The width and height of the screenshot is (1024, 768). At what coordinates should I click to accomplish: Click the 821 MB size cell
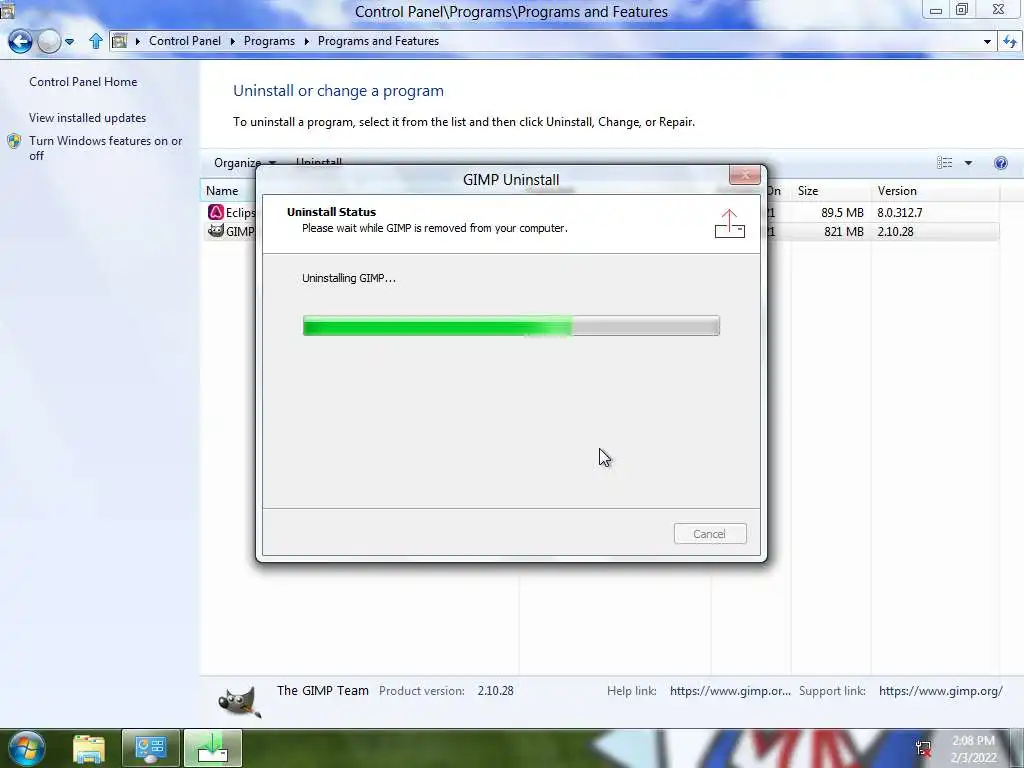[x=843, y=231]
